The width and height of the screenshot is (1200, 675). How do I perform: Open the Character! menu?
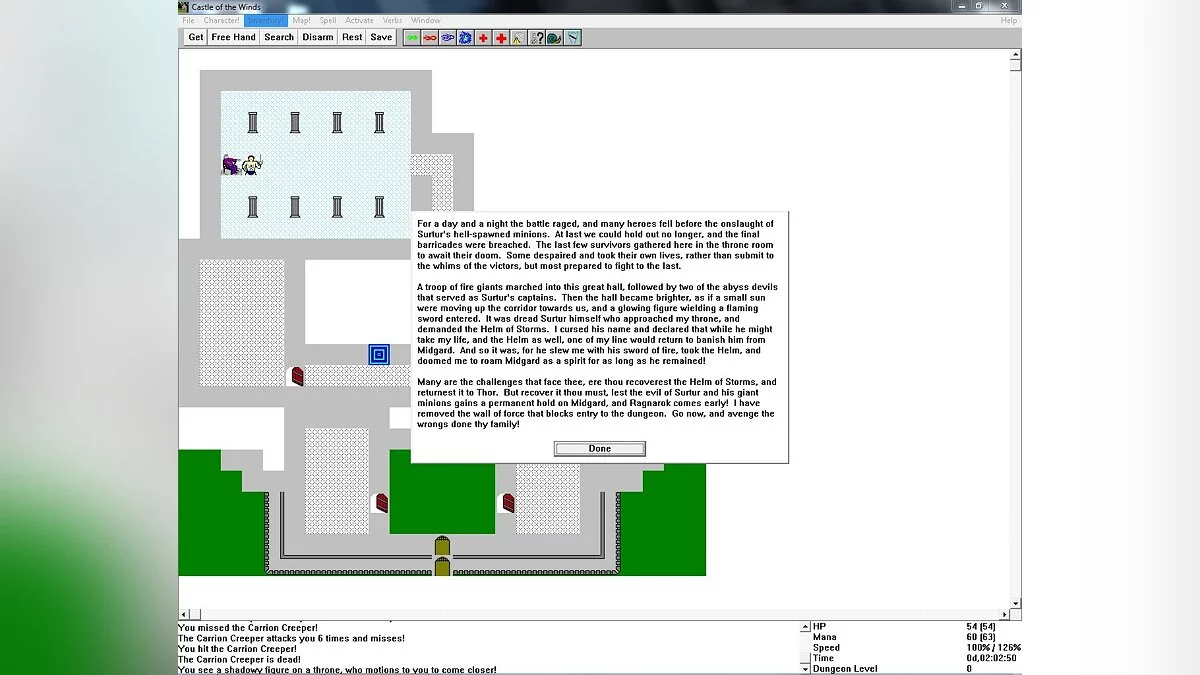[x=221, y=20]
